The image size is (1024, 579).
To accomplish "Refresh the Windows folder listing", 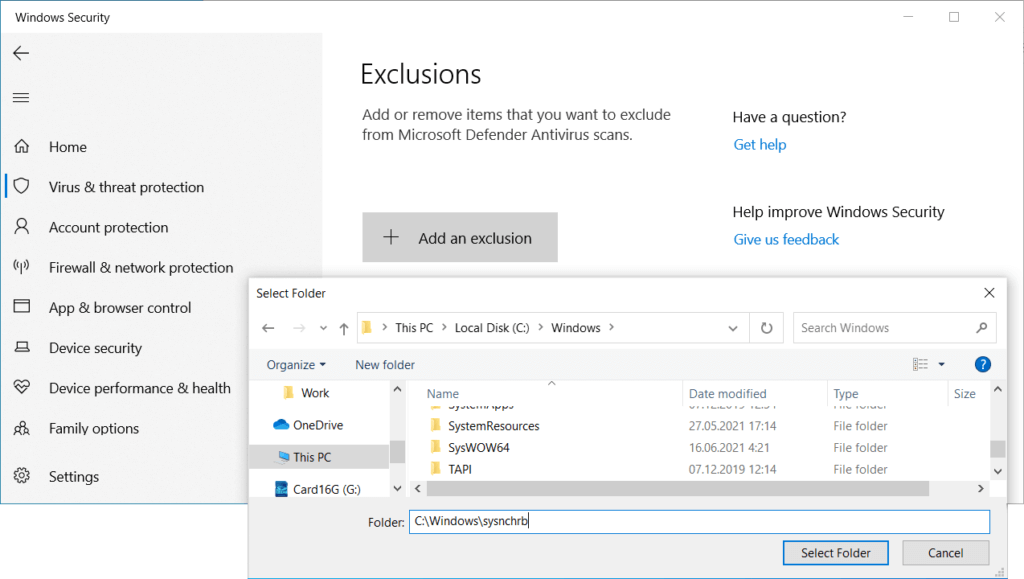I will click(x=766, y=328).
